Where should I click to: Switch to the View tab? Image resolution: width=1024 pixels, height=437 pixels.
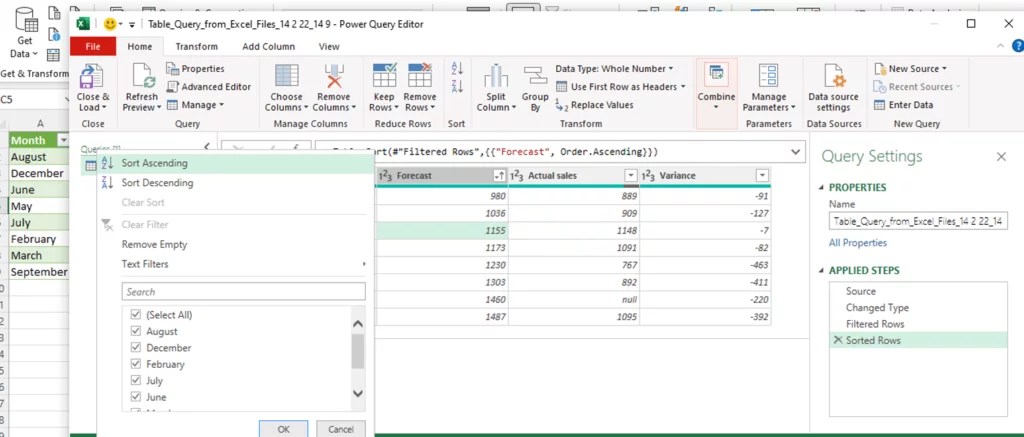329,46
